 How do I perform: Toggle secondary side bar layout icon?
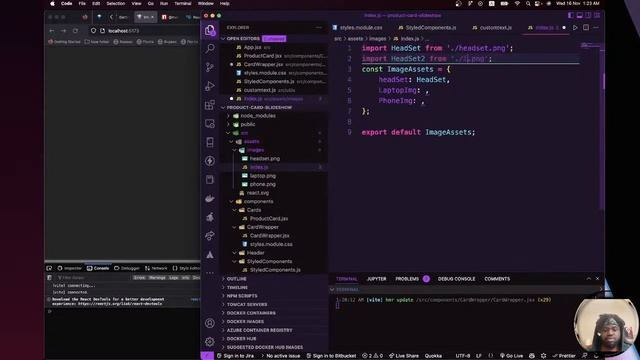(x=588, y=16)
